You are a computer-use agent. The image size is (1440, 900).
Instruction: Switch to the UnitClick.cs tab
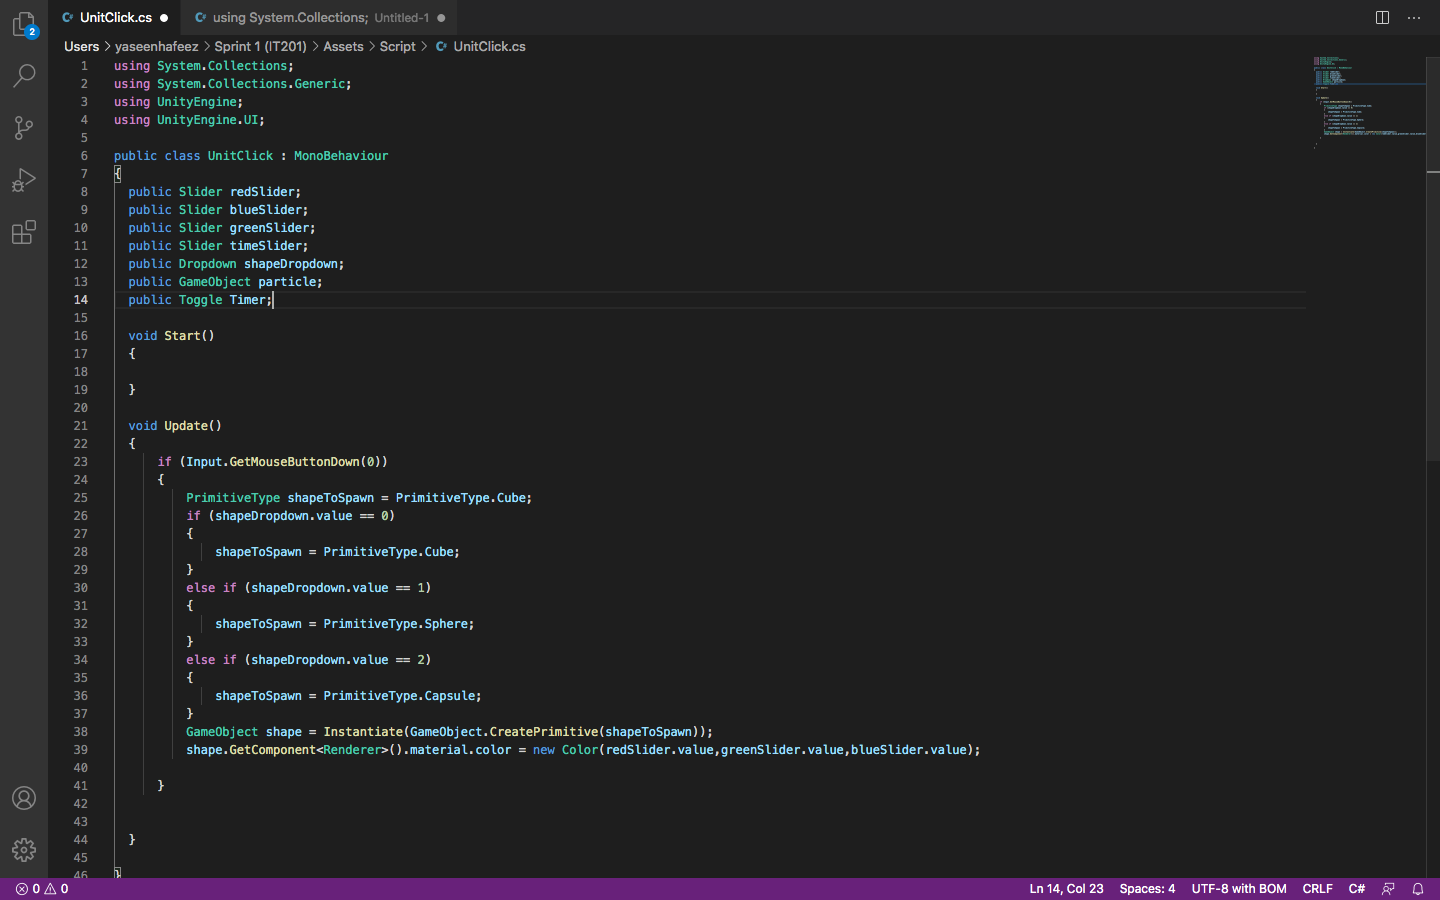coord(115,17)
